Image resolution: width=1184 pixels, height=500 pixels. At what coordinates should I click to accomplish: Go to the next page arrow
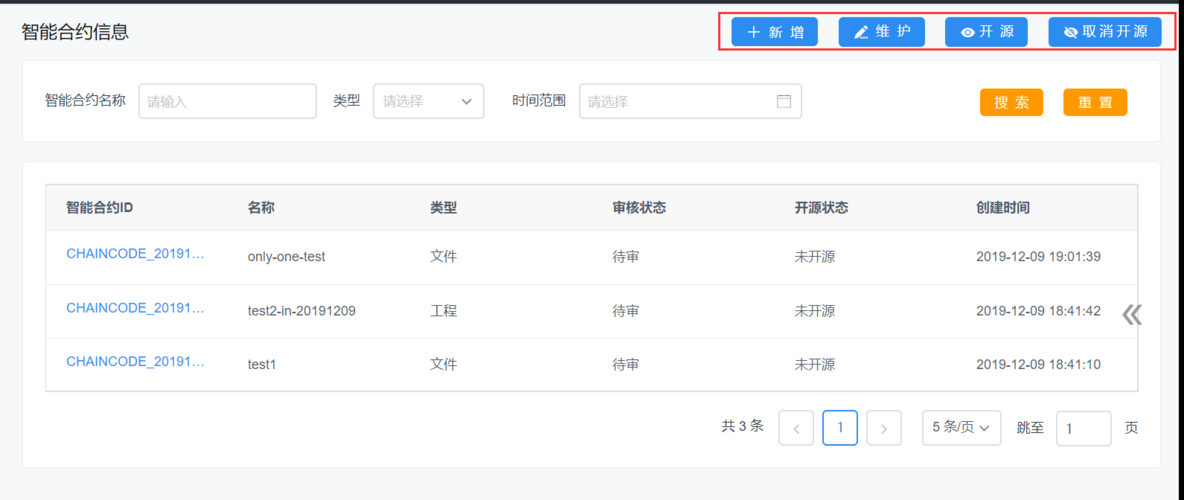click(884, 428)
